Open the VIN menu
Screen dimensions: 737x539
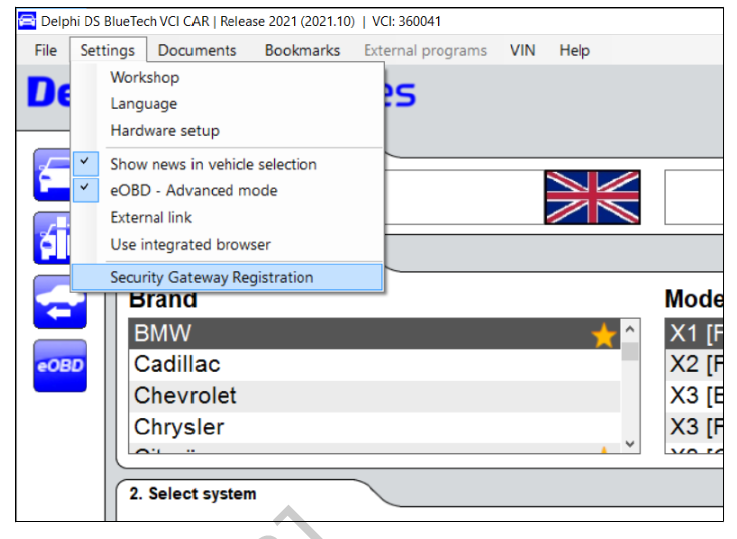pyautogui.click(x=523, y=50)
